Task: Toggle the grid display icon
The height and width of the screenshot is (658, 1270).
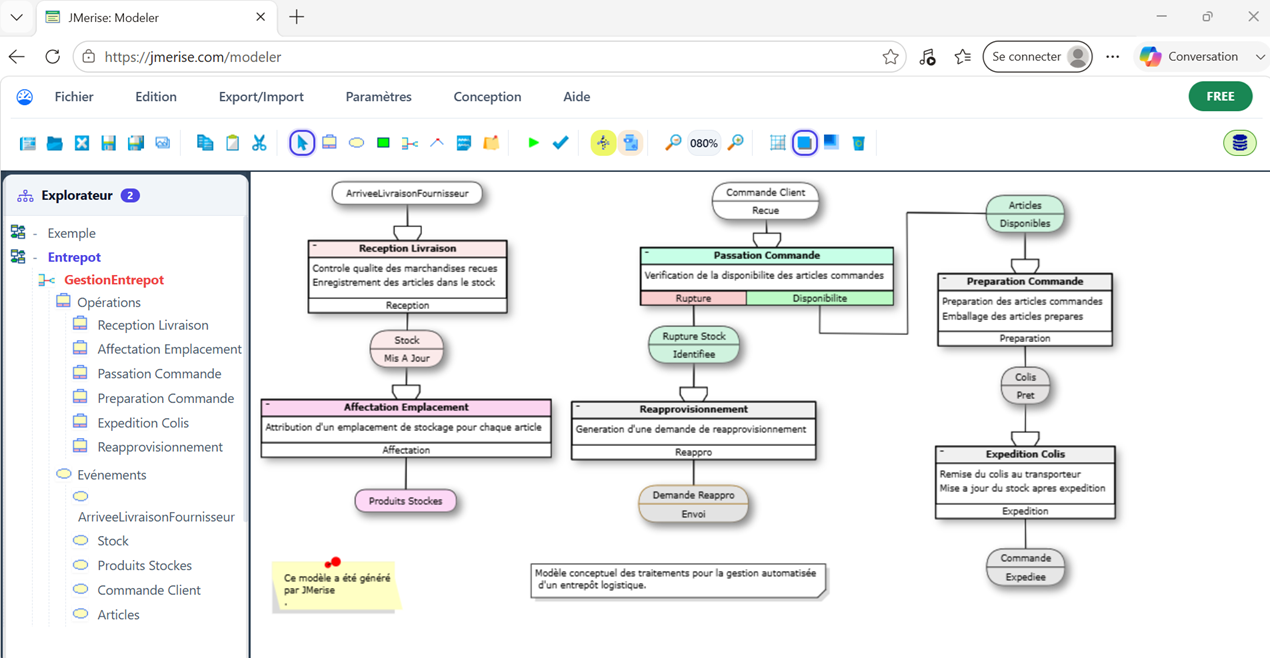Action: (x=777, y=143)
